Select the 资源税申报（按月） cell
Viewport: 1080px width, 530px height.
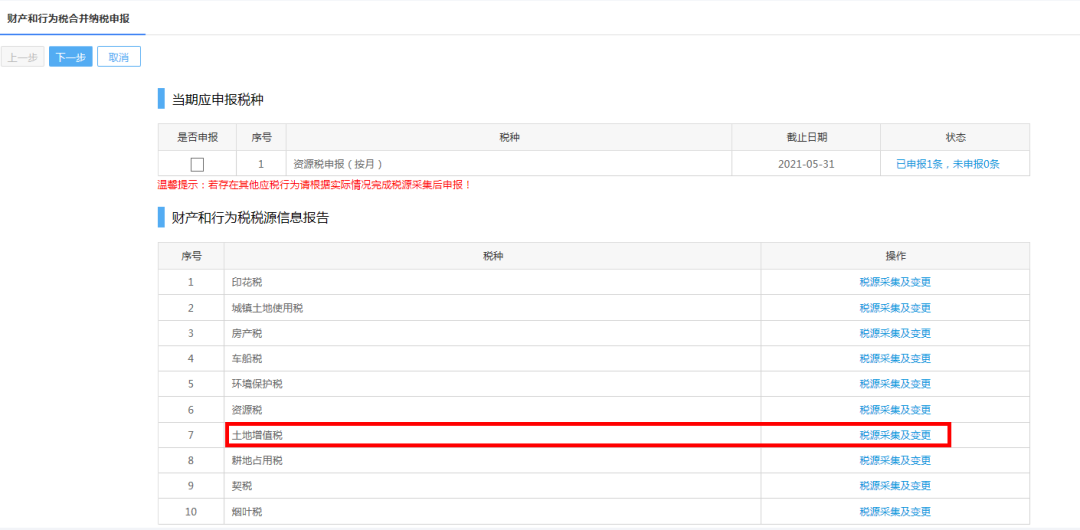(x=509, y=164)
